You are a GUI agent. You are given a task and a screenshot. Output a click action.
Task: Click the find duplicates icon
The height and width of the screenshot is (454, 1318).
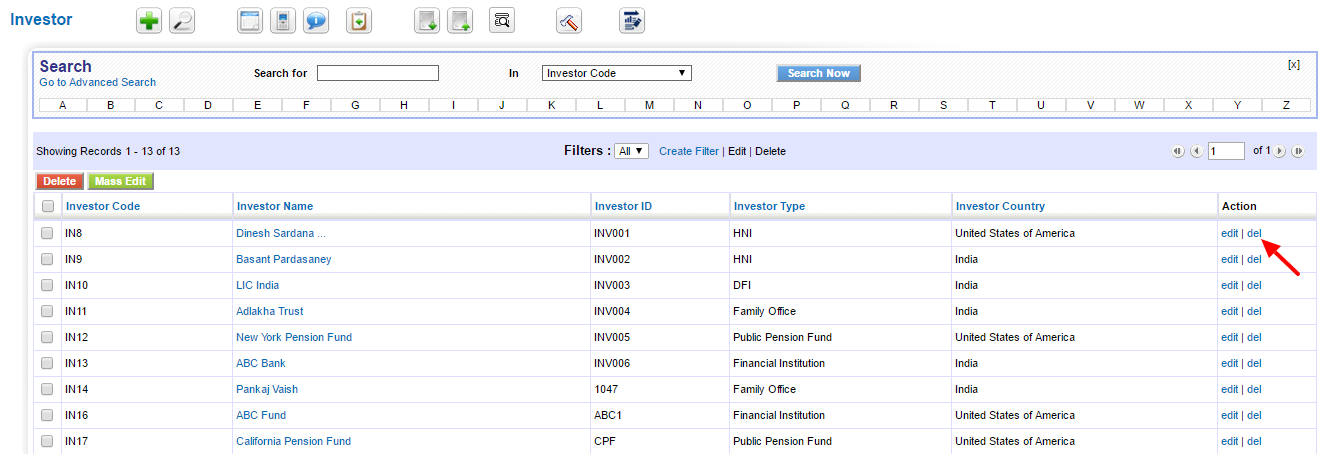(502, 21)
